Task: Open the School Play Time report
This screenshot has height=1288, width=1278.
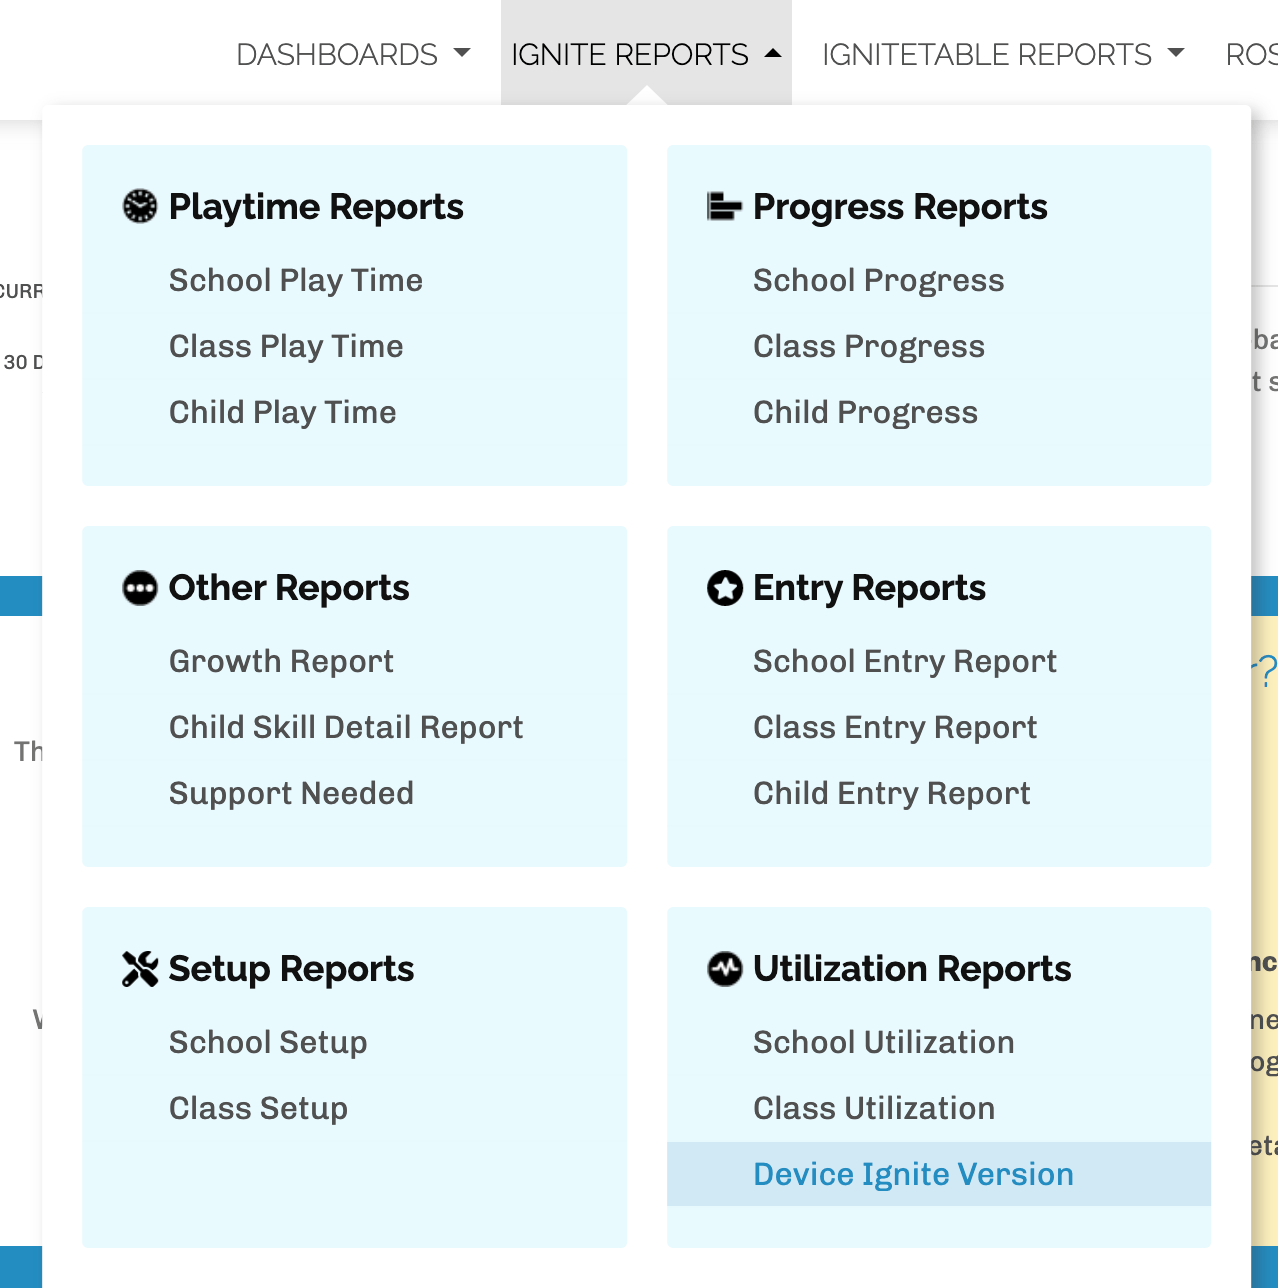Action: coord(296,280)
